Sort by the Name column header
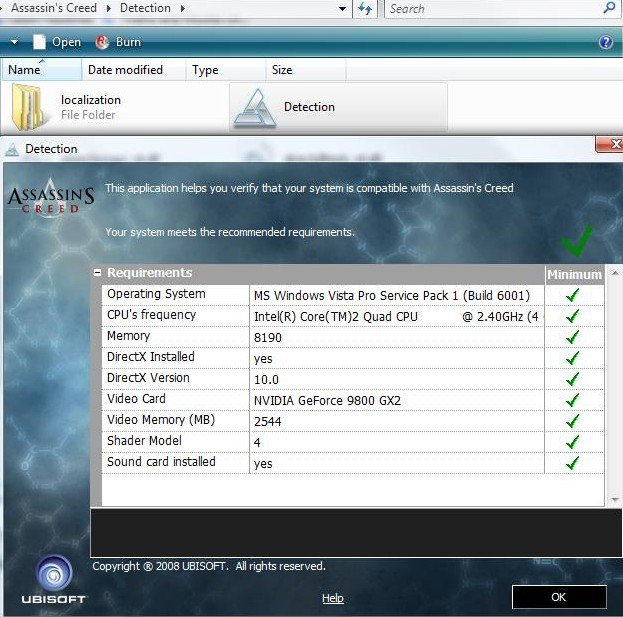Viewport: 623px width, 617px height. pos(41,70)
